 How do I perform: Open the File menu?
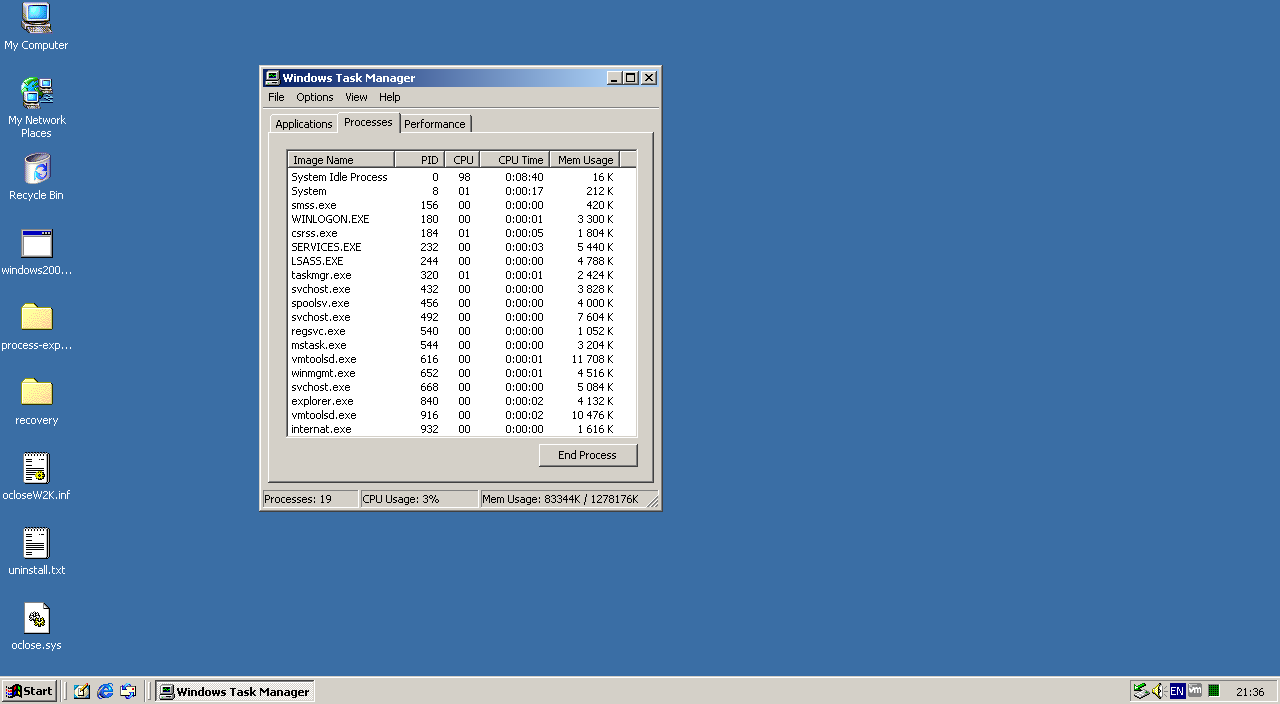coord(276,97)
